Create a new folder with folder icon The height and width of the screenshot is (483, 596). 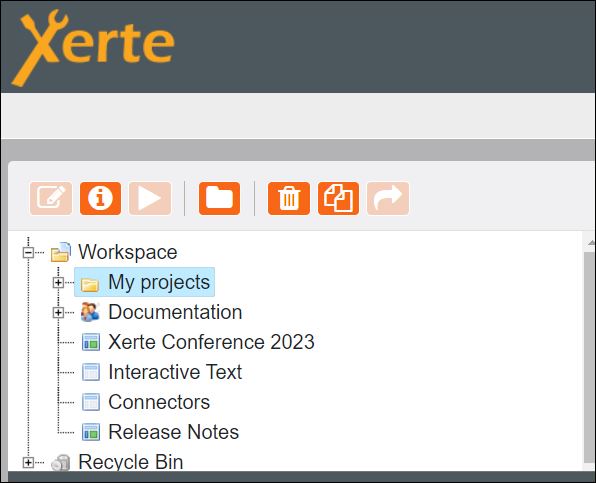219,198
